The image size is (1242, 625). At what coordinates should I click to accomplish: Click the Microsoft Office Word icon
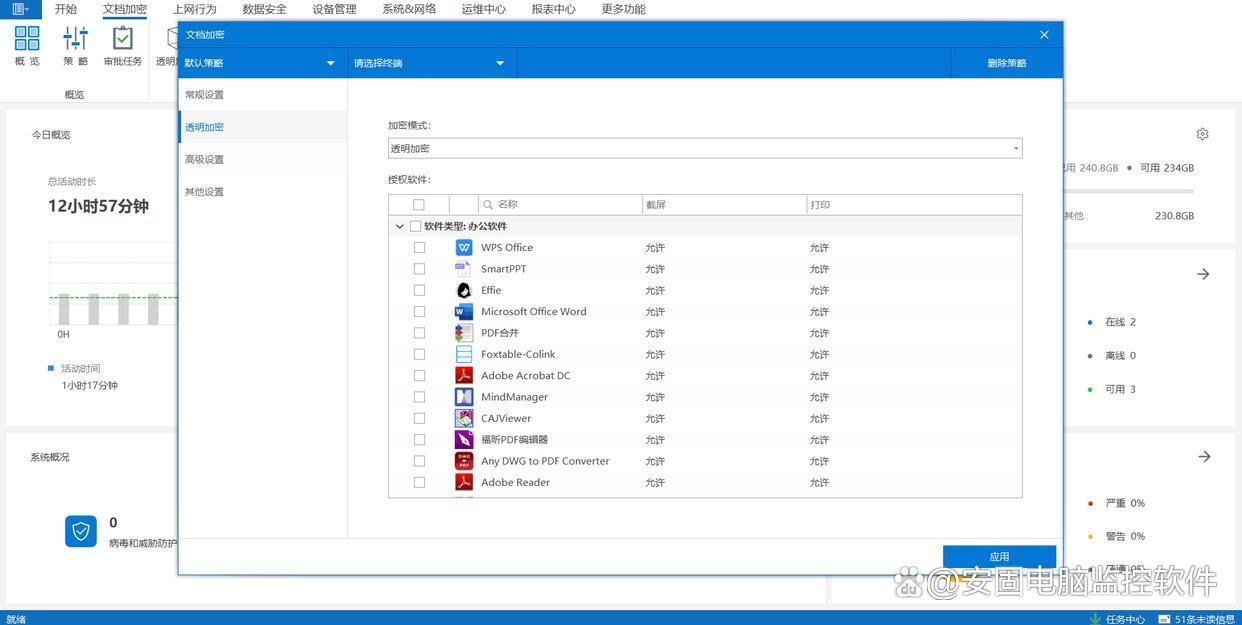pos(464,312)
